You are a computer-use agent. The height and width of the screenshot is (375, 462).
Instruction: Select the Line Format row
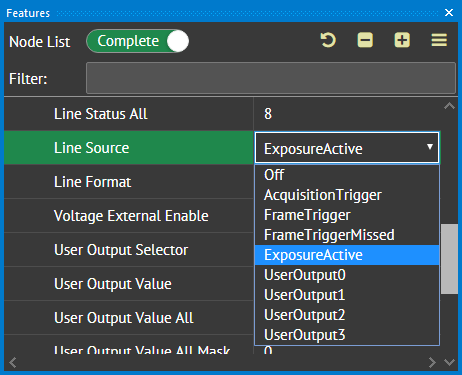129,182
